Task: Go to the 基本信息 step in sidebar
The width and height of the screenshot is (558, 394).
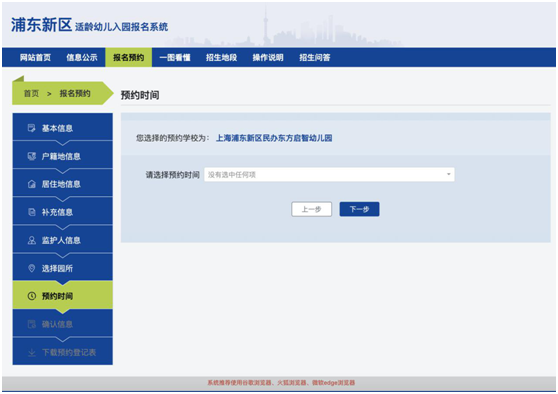Action: point(63,127)
